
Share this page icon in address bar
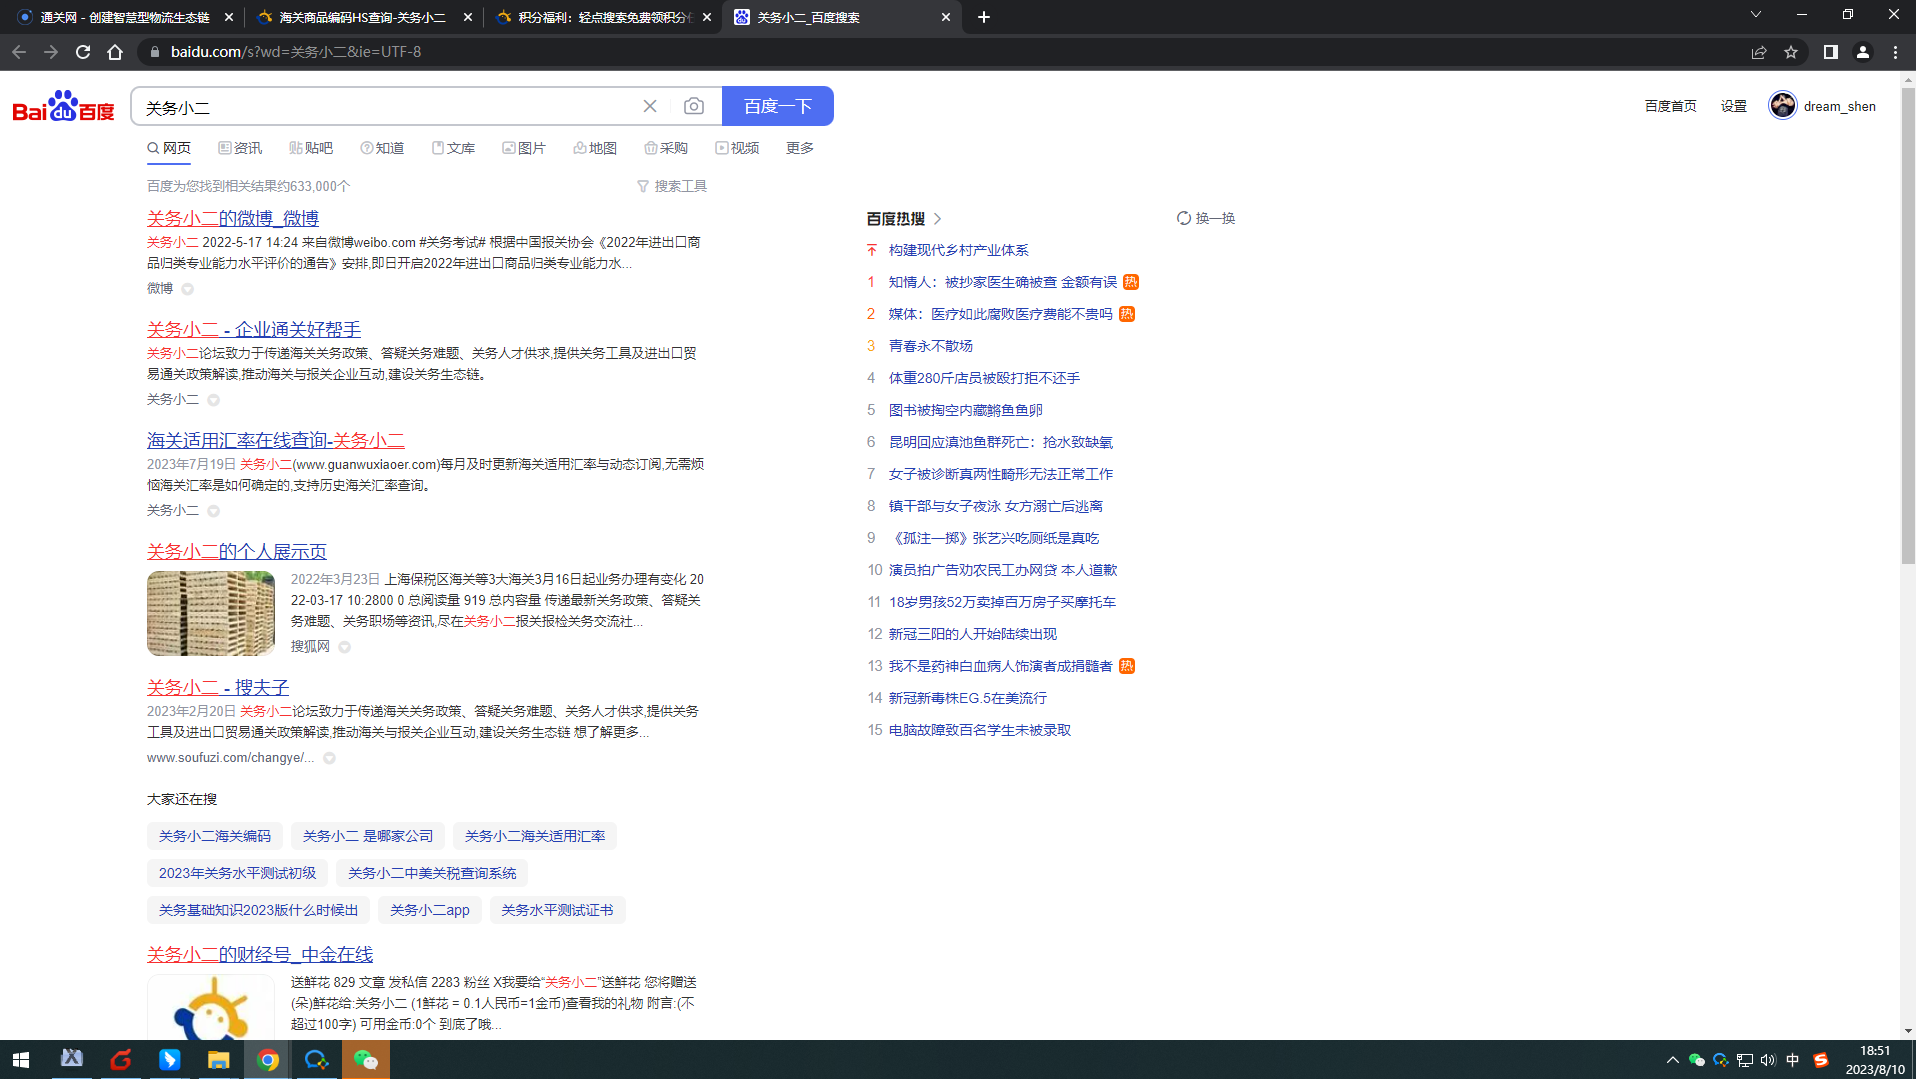[x=1759, y=52]
